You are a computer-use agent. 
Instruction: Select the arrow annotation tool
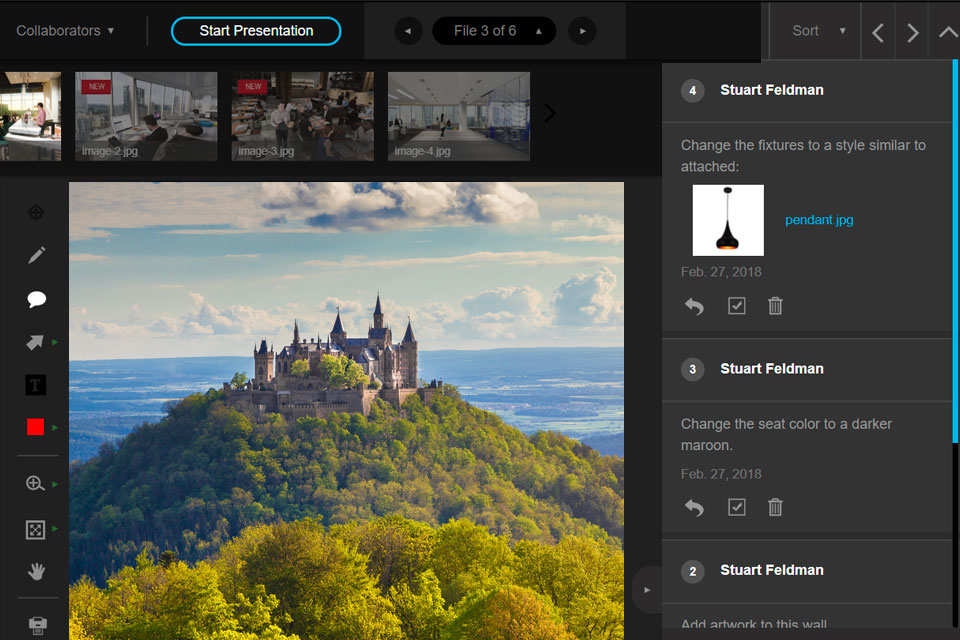click(x=35, y=342)
